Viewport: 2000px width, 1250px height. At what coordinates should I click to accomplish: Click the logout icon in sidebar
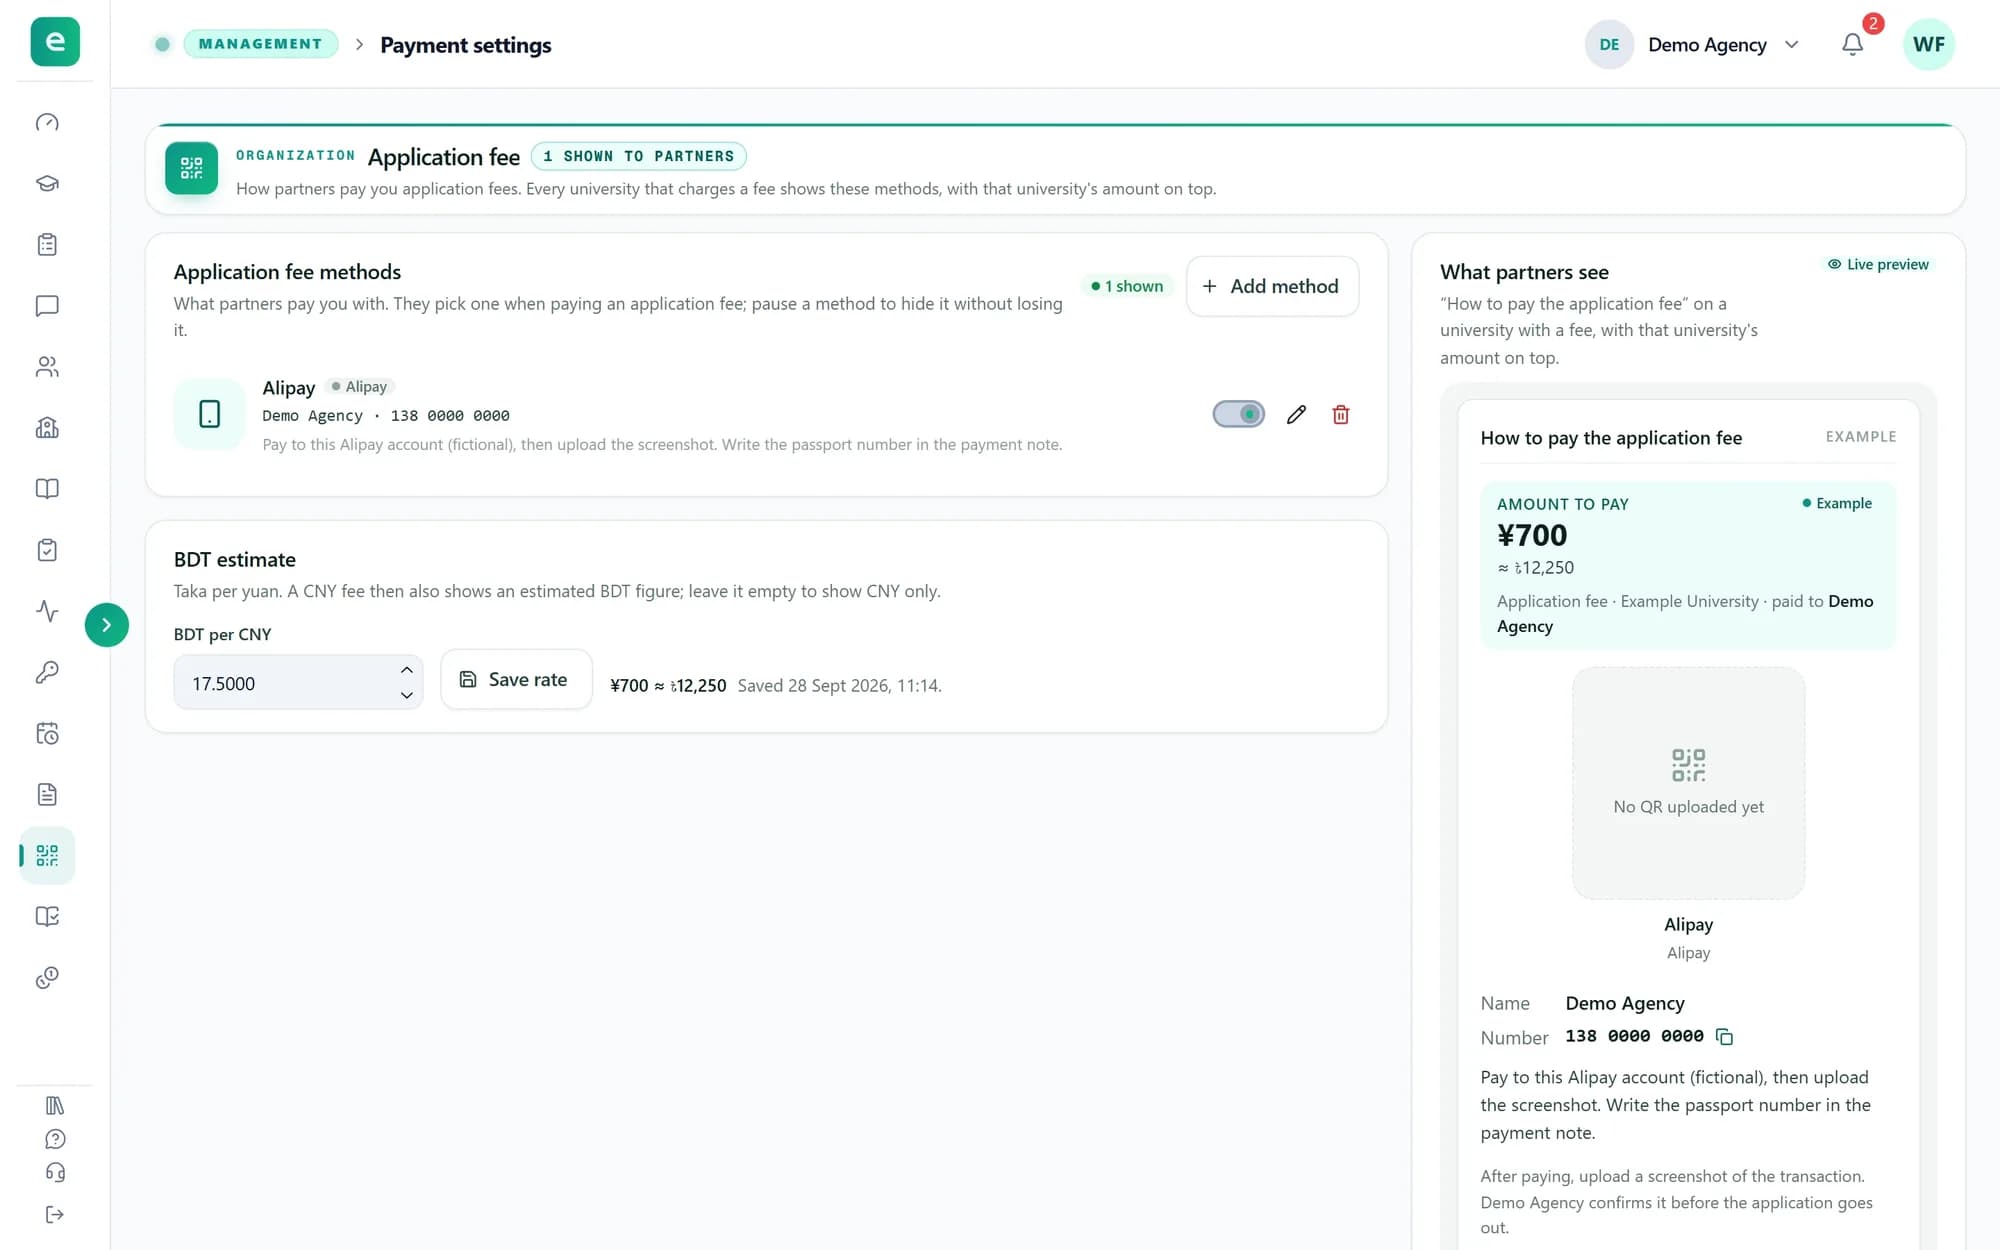click(x=55, y=1214)
